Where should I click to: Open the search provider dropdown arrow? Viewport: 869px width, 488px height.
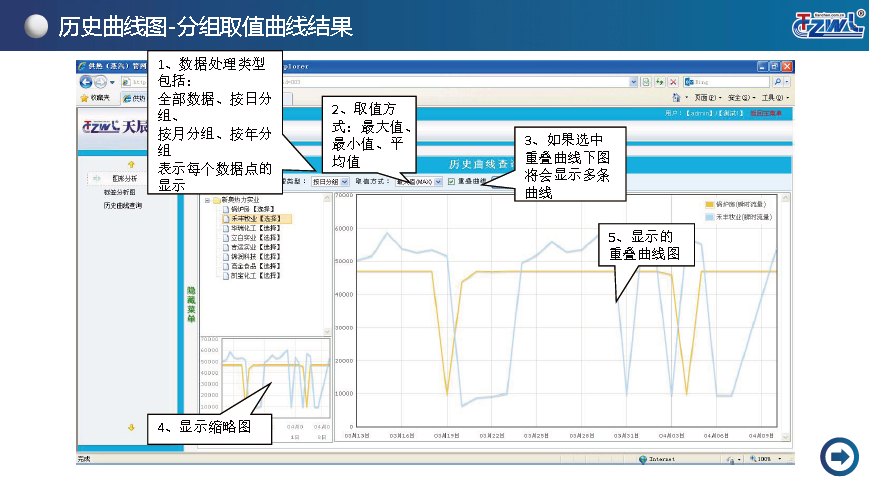click(x=787, y=82)
